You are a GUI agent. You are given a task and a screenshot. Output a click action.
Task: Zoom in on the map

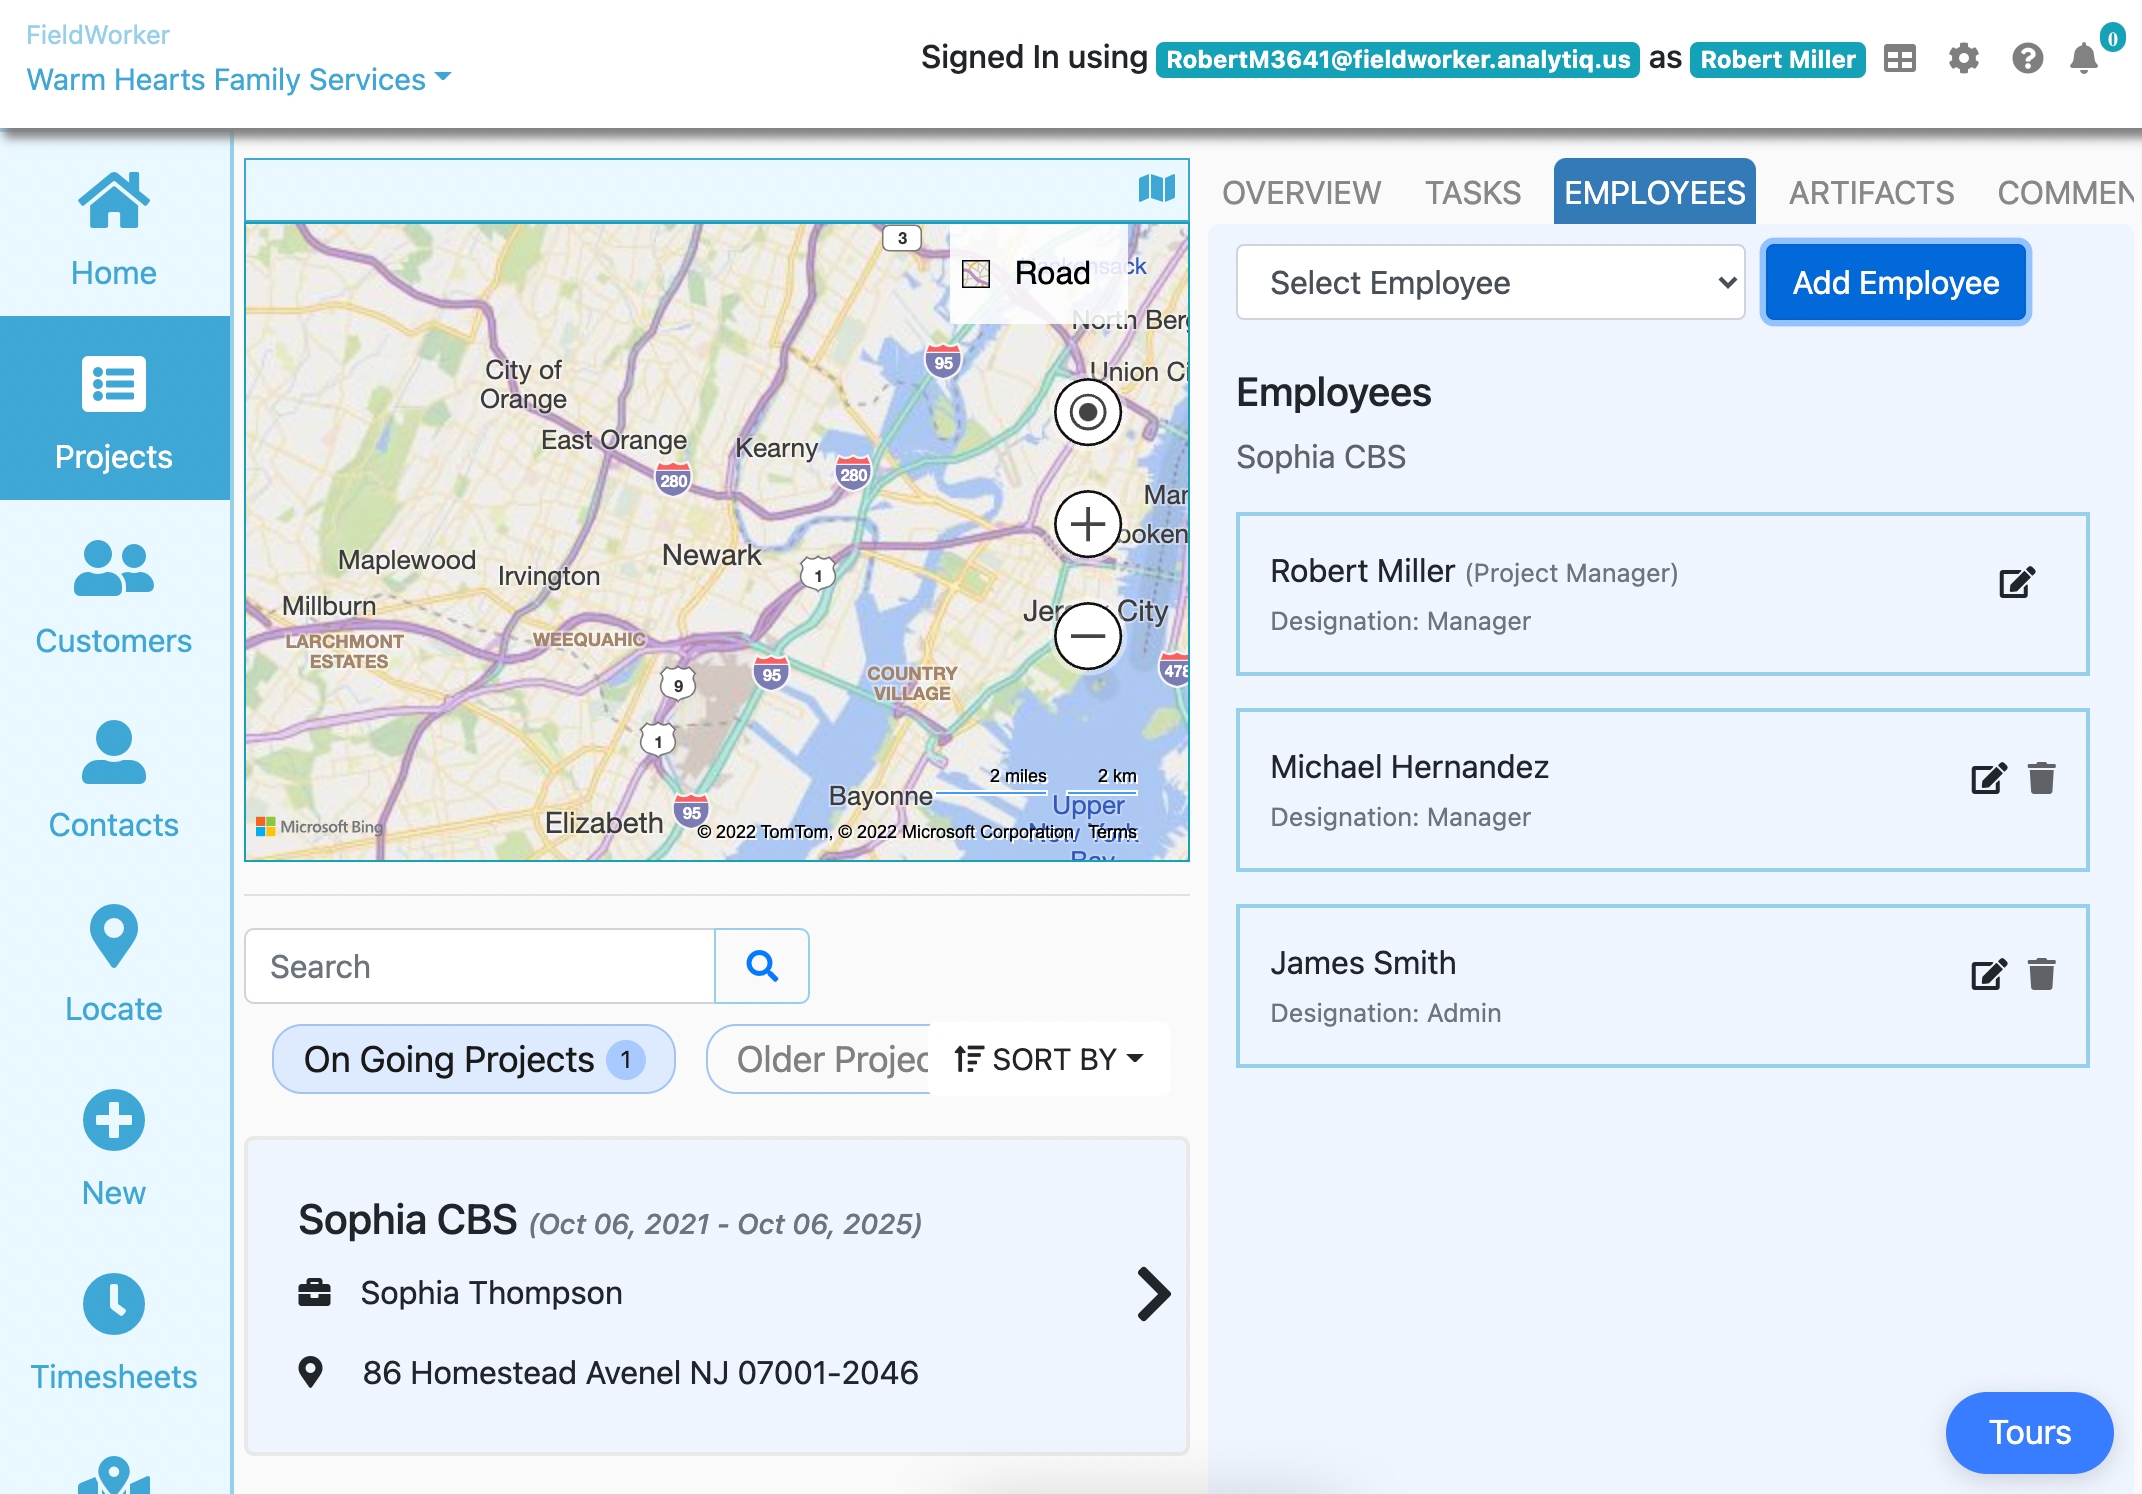(x=1087, y=524)
